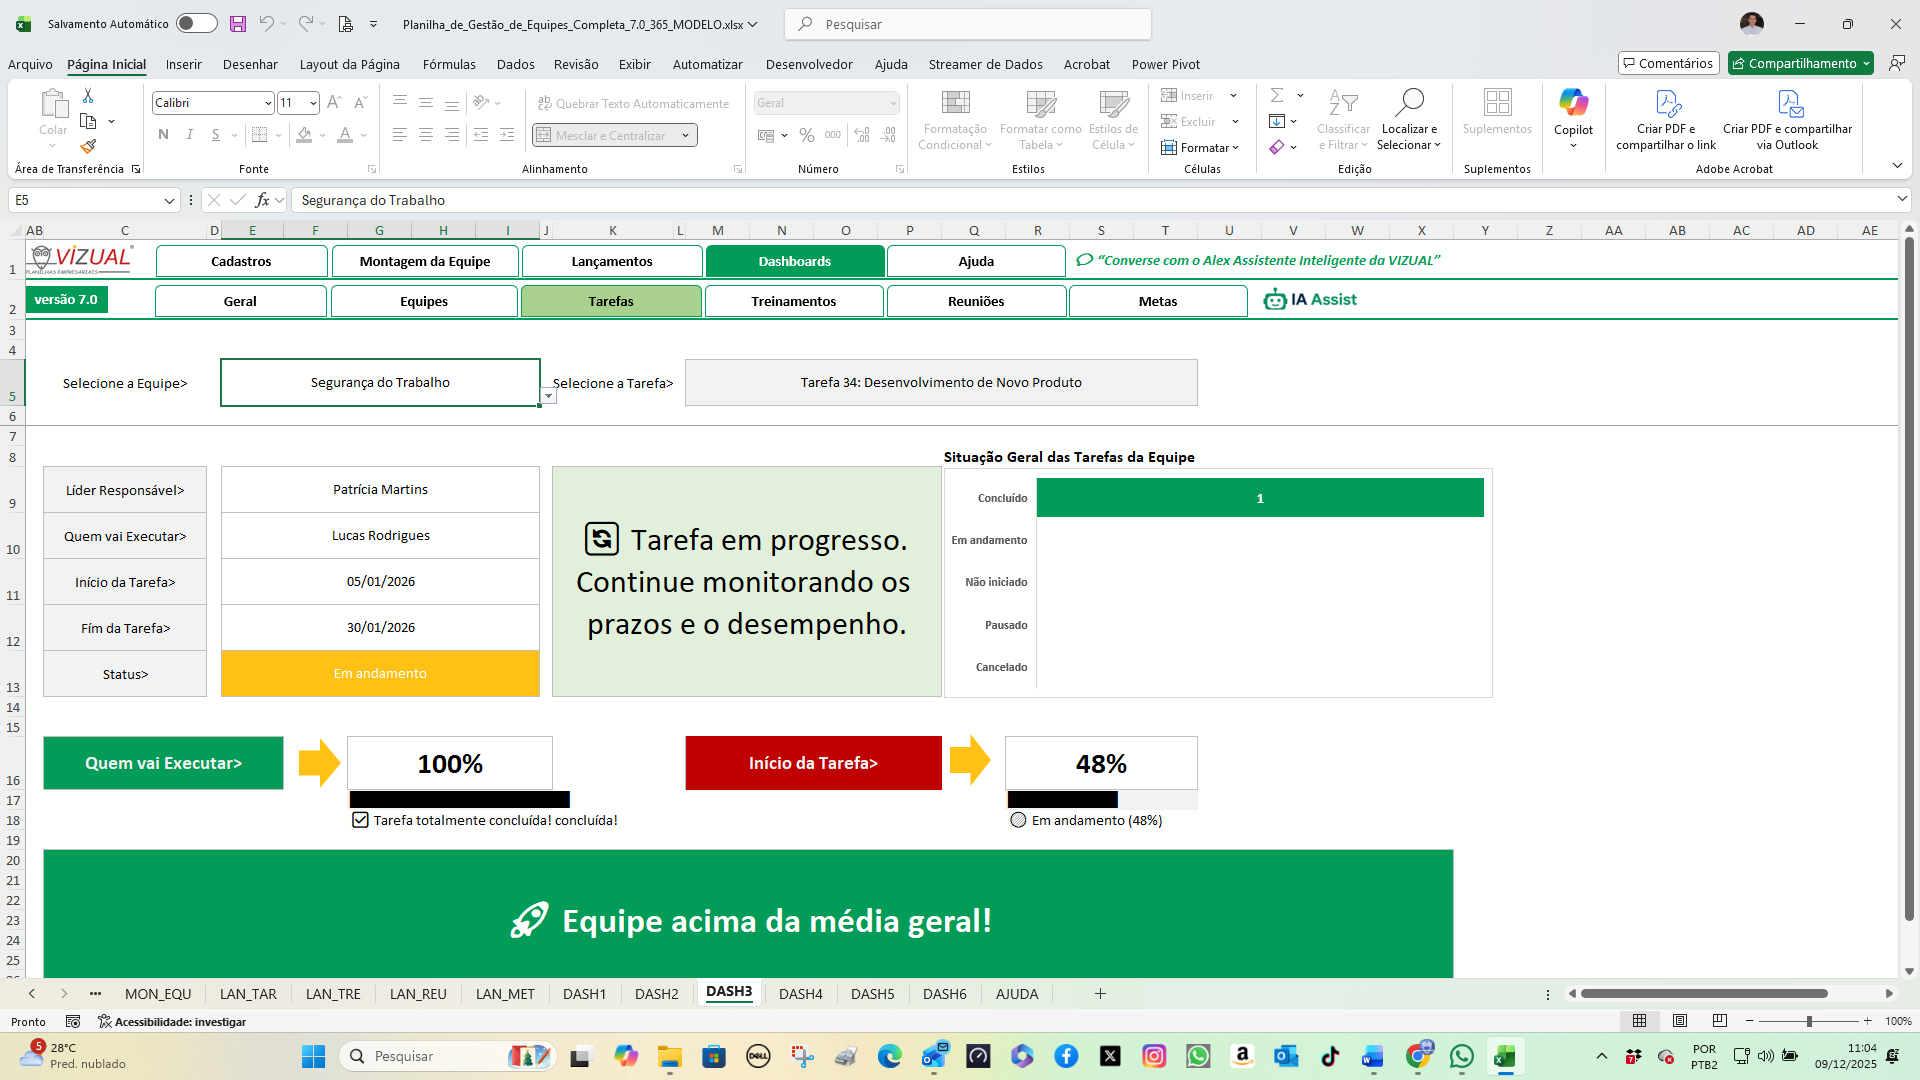Check the 'Tarefa totalmente concluída' checkbox
1920x1080 pixels.
click(360, 820)
